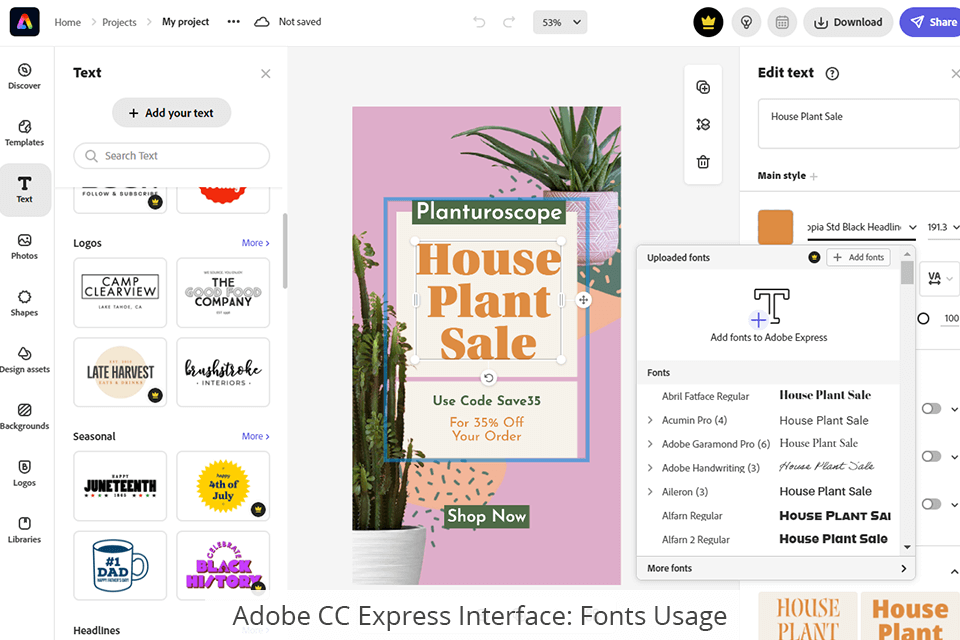Expand the Acumin Pro font family
This screenshot has height=640, width=960.
650,420
